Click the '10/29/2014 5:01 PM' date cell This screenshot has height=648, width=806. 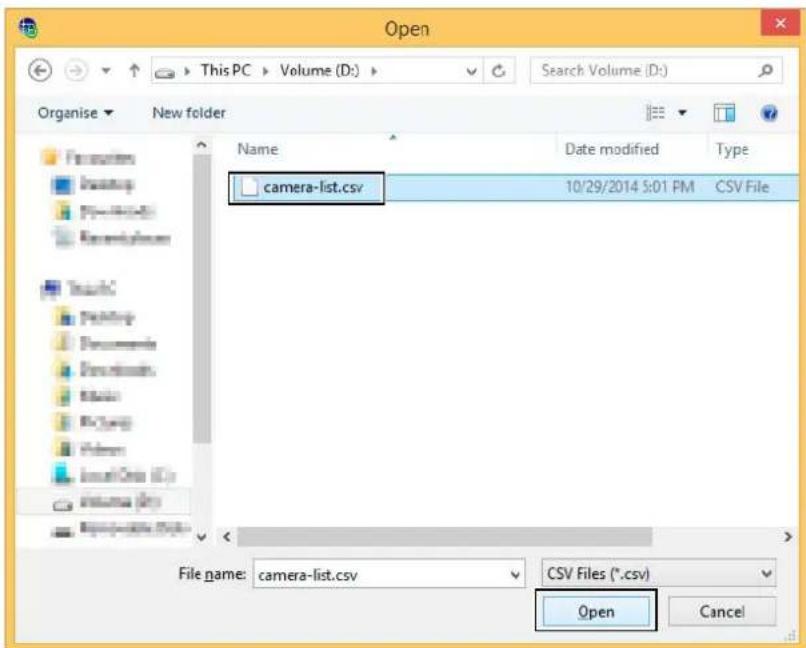tap(630, 187)
